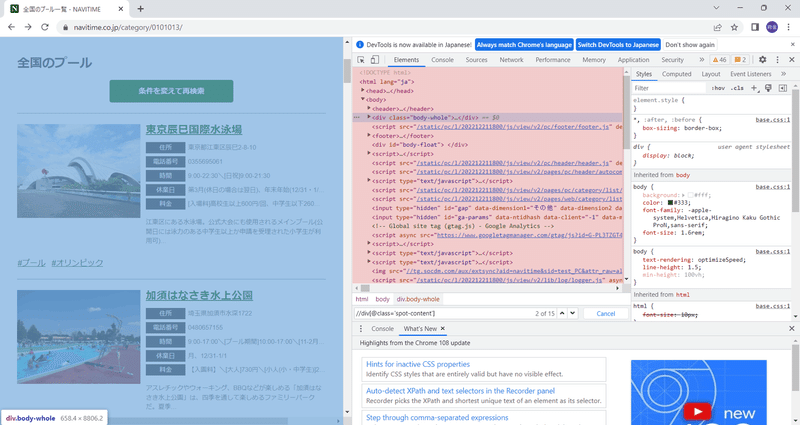Toggle the :hov element state panel
The width and height of the screenshot is (800, 425).
718,88
